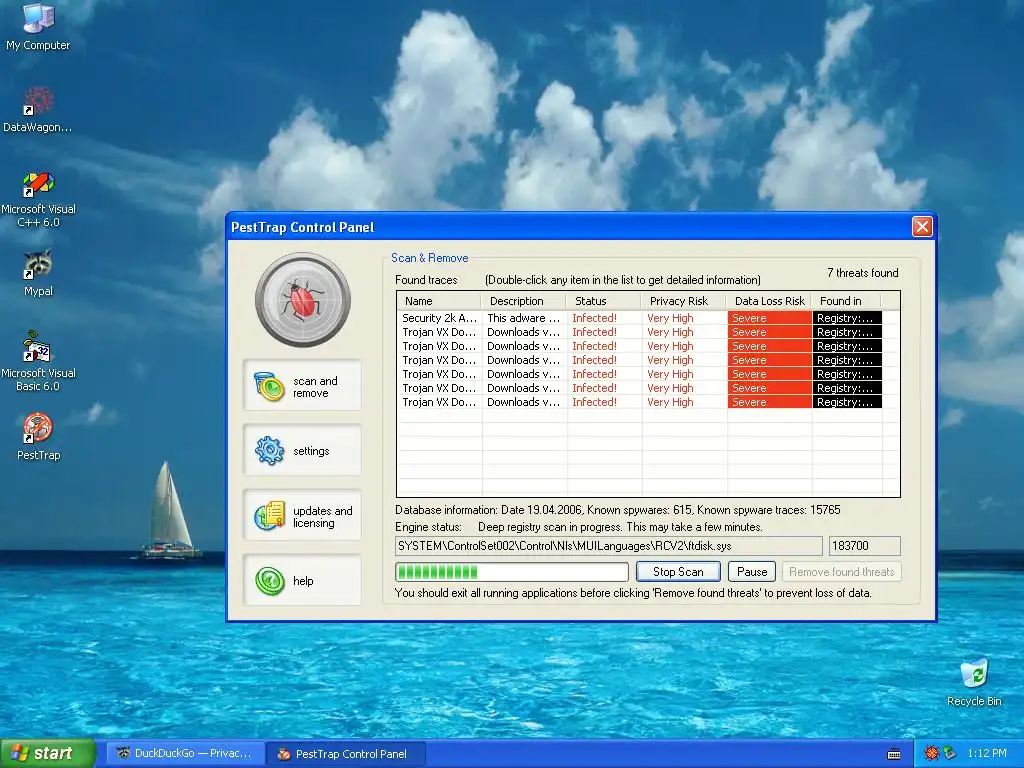Viewport: 1024px width, 768px height.
Task: Open the scan and remove section
Action: coord(302,385)
